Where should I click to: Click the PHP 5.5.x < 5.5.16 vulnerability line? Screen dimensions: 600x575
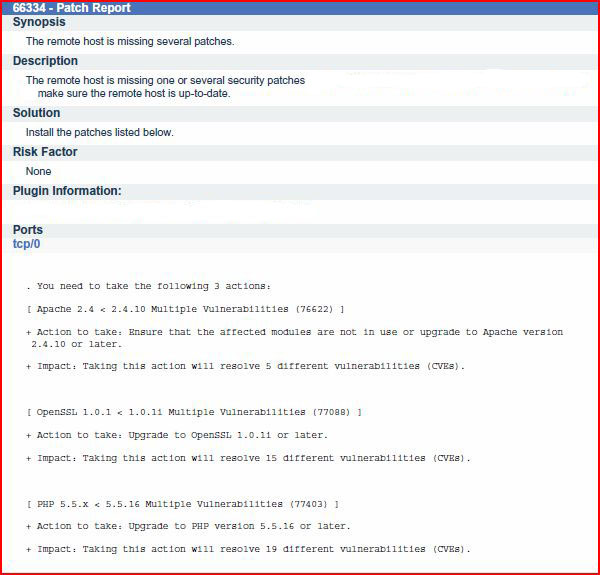point(183,504)
